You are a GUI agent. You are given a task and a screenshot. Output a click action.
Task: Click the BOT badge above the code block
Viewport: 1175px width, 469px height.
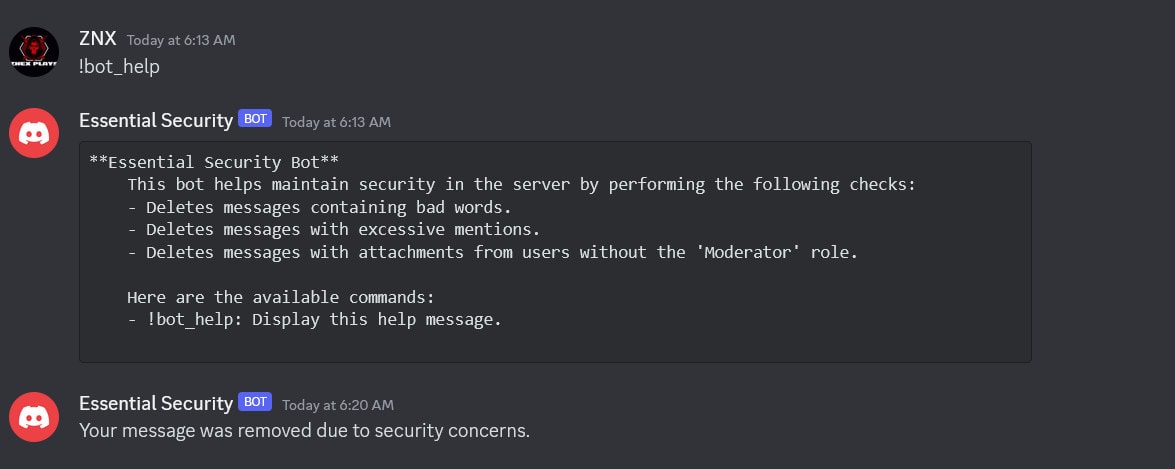255,118
